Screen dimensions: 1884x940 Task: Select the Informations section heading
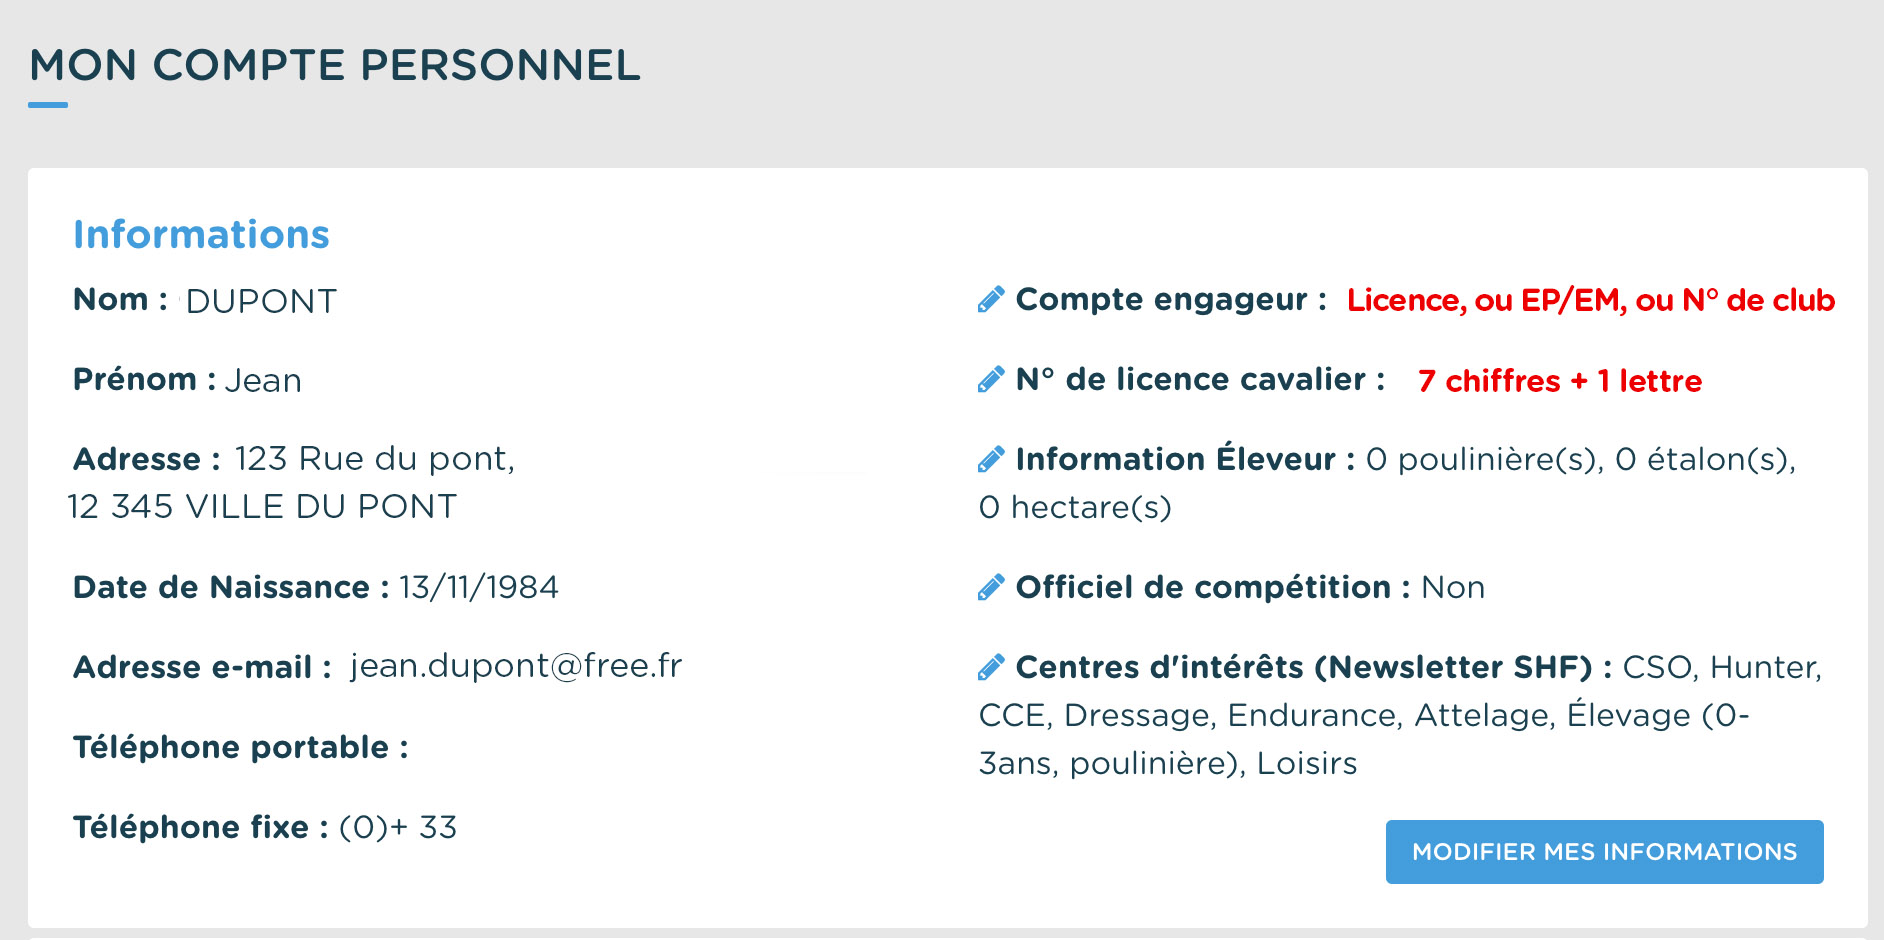(201, 235)
